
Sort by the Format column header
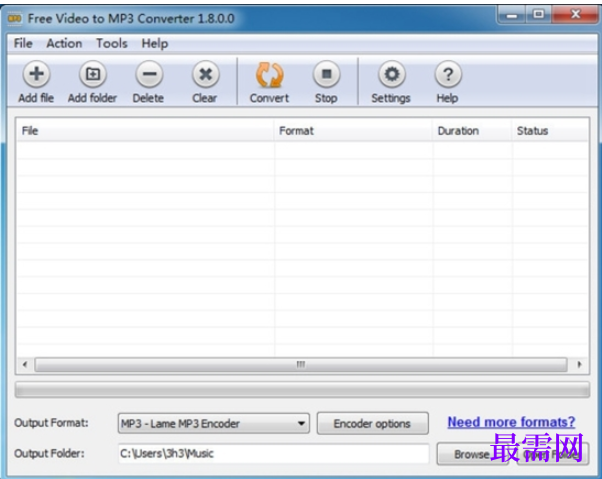tap(353, 131)
